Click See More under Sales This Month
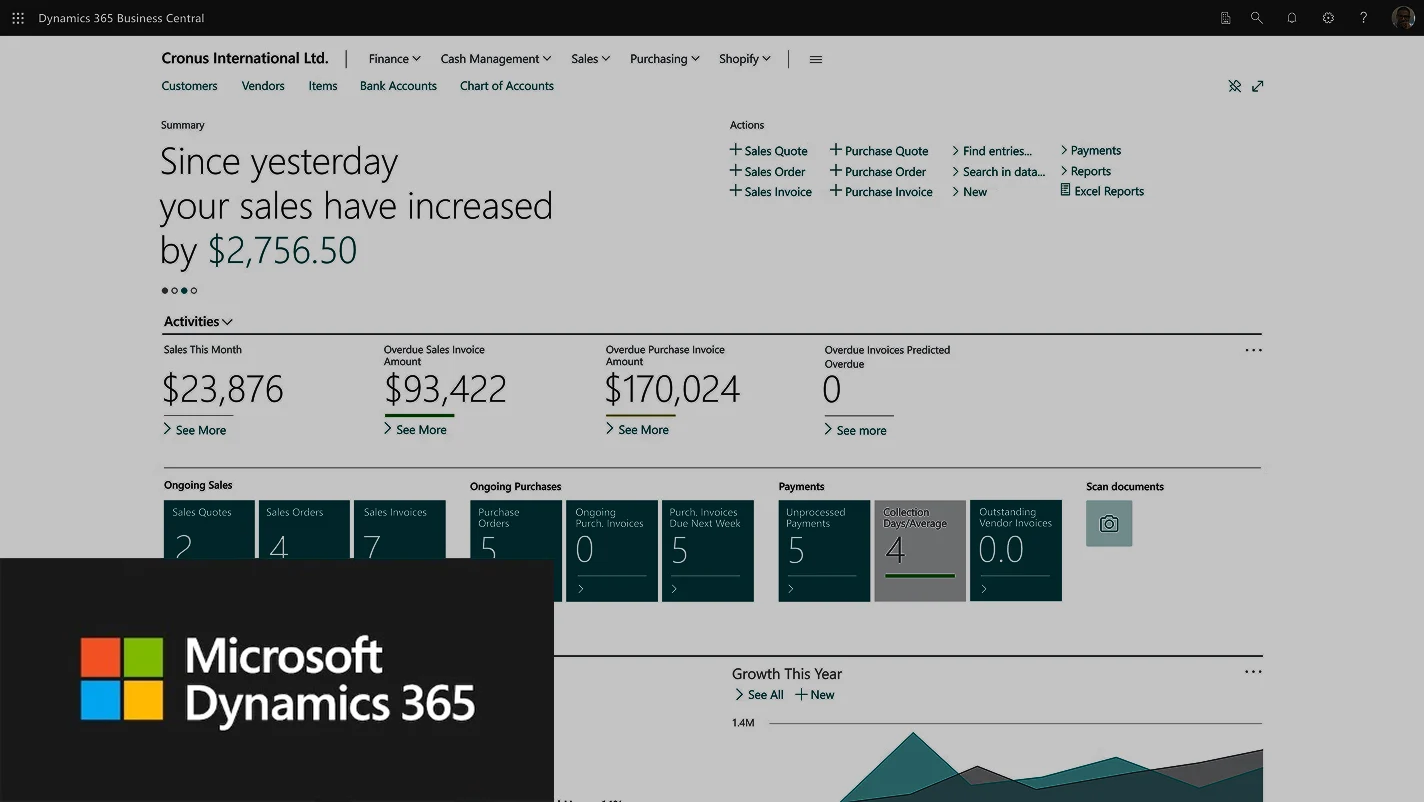The image size is (1424, 802). tap(195, 430)
